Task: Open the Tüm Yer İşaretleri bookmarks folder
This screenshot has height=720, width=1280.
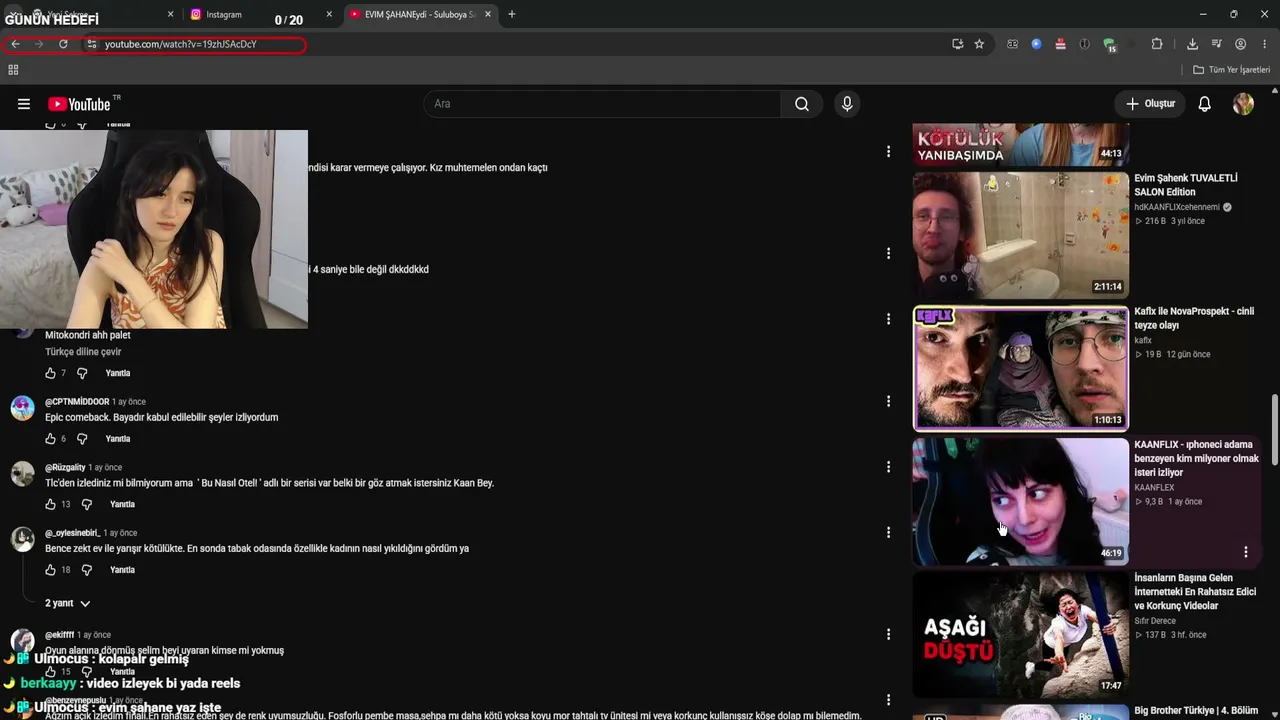Action: tap(1231, 70)
